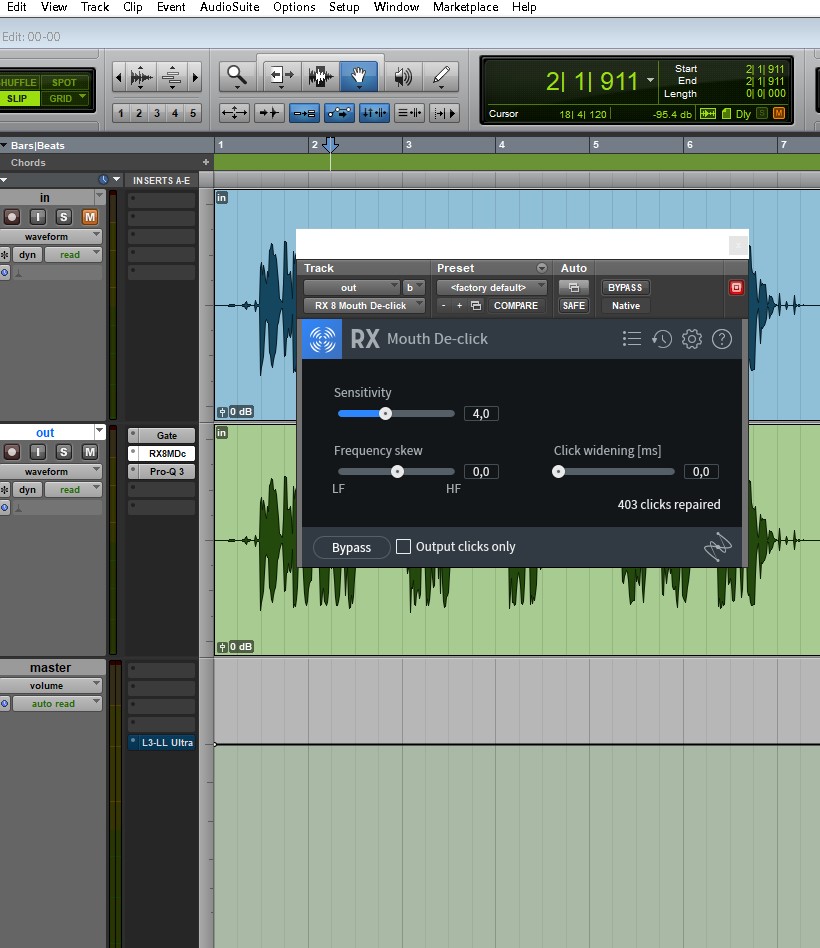Open 'out' track automation mode read
Viewport: 820px width, 948px height.
click(x=73, y=490)
